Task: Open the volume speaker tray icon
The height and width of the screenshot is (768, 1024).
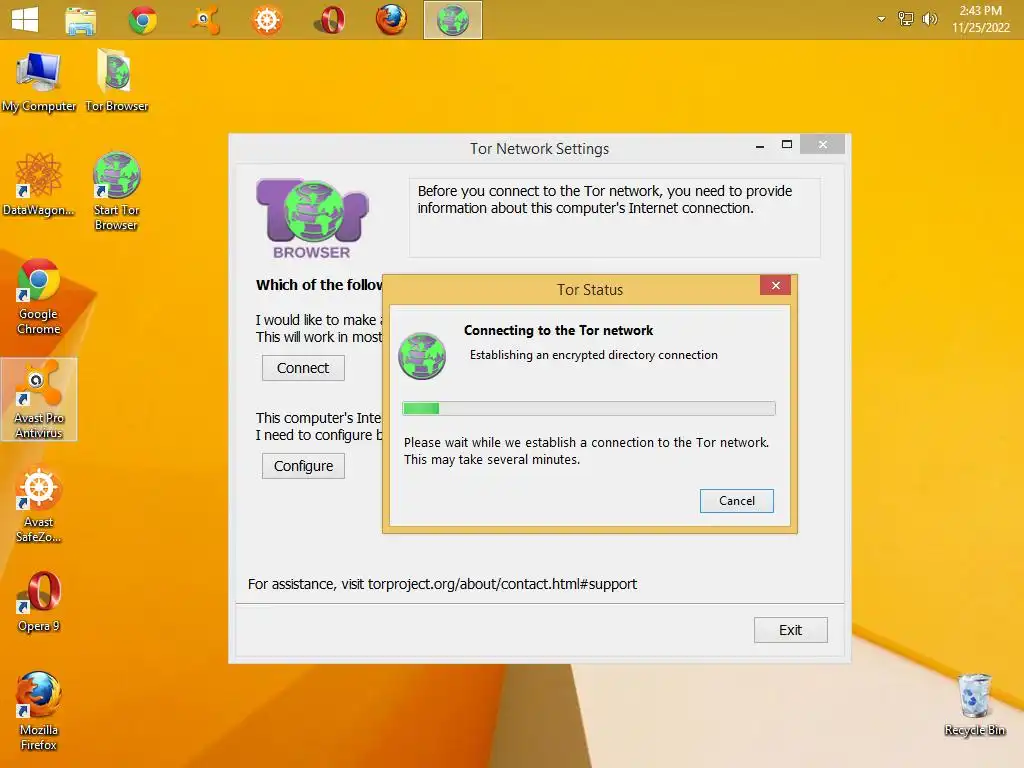Action: coord(929,19)
